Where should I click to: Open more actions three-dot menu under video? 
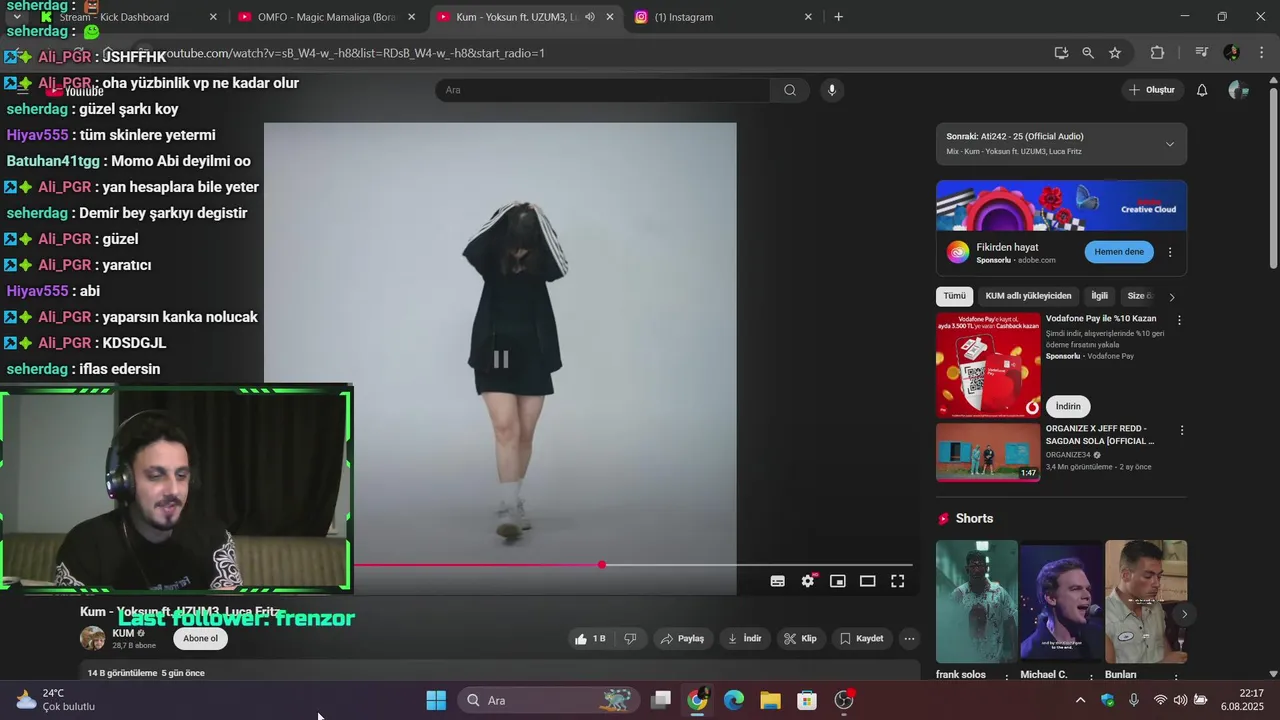(909, 638)
